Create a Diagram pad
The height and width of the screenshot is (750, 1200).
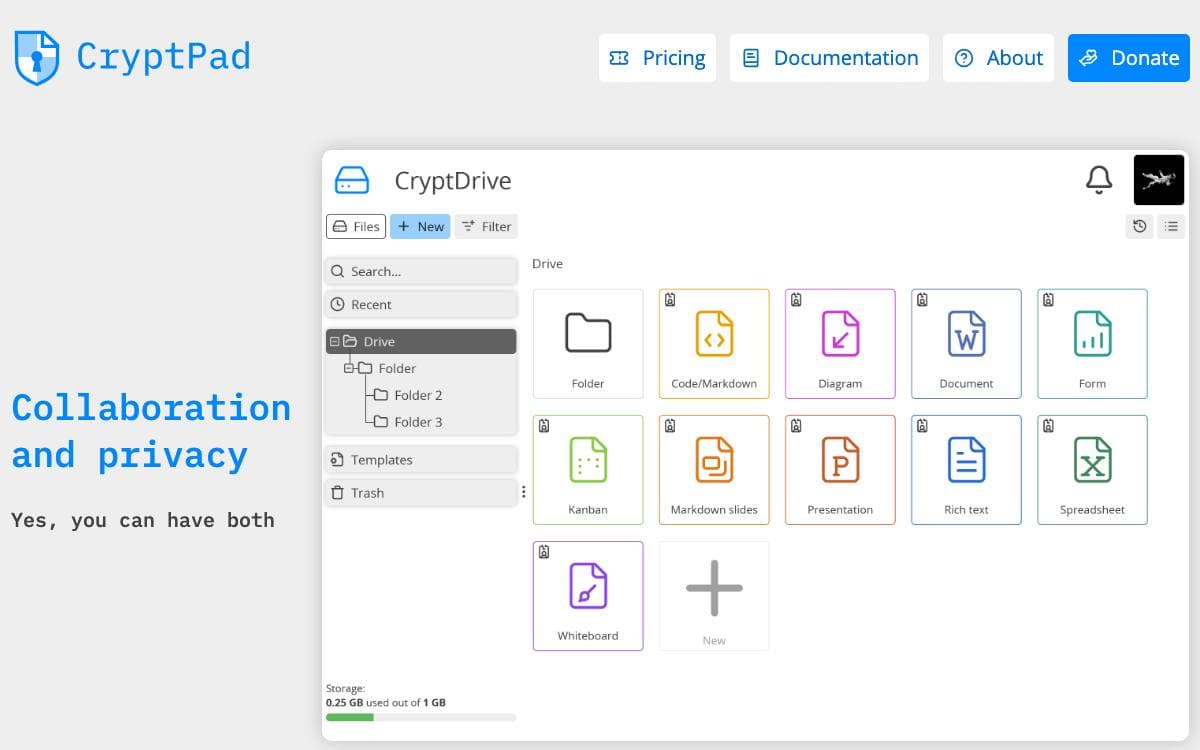pyautogui.click(x=840, y=344)
